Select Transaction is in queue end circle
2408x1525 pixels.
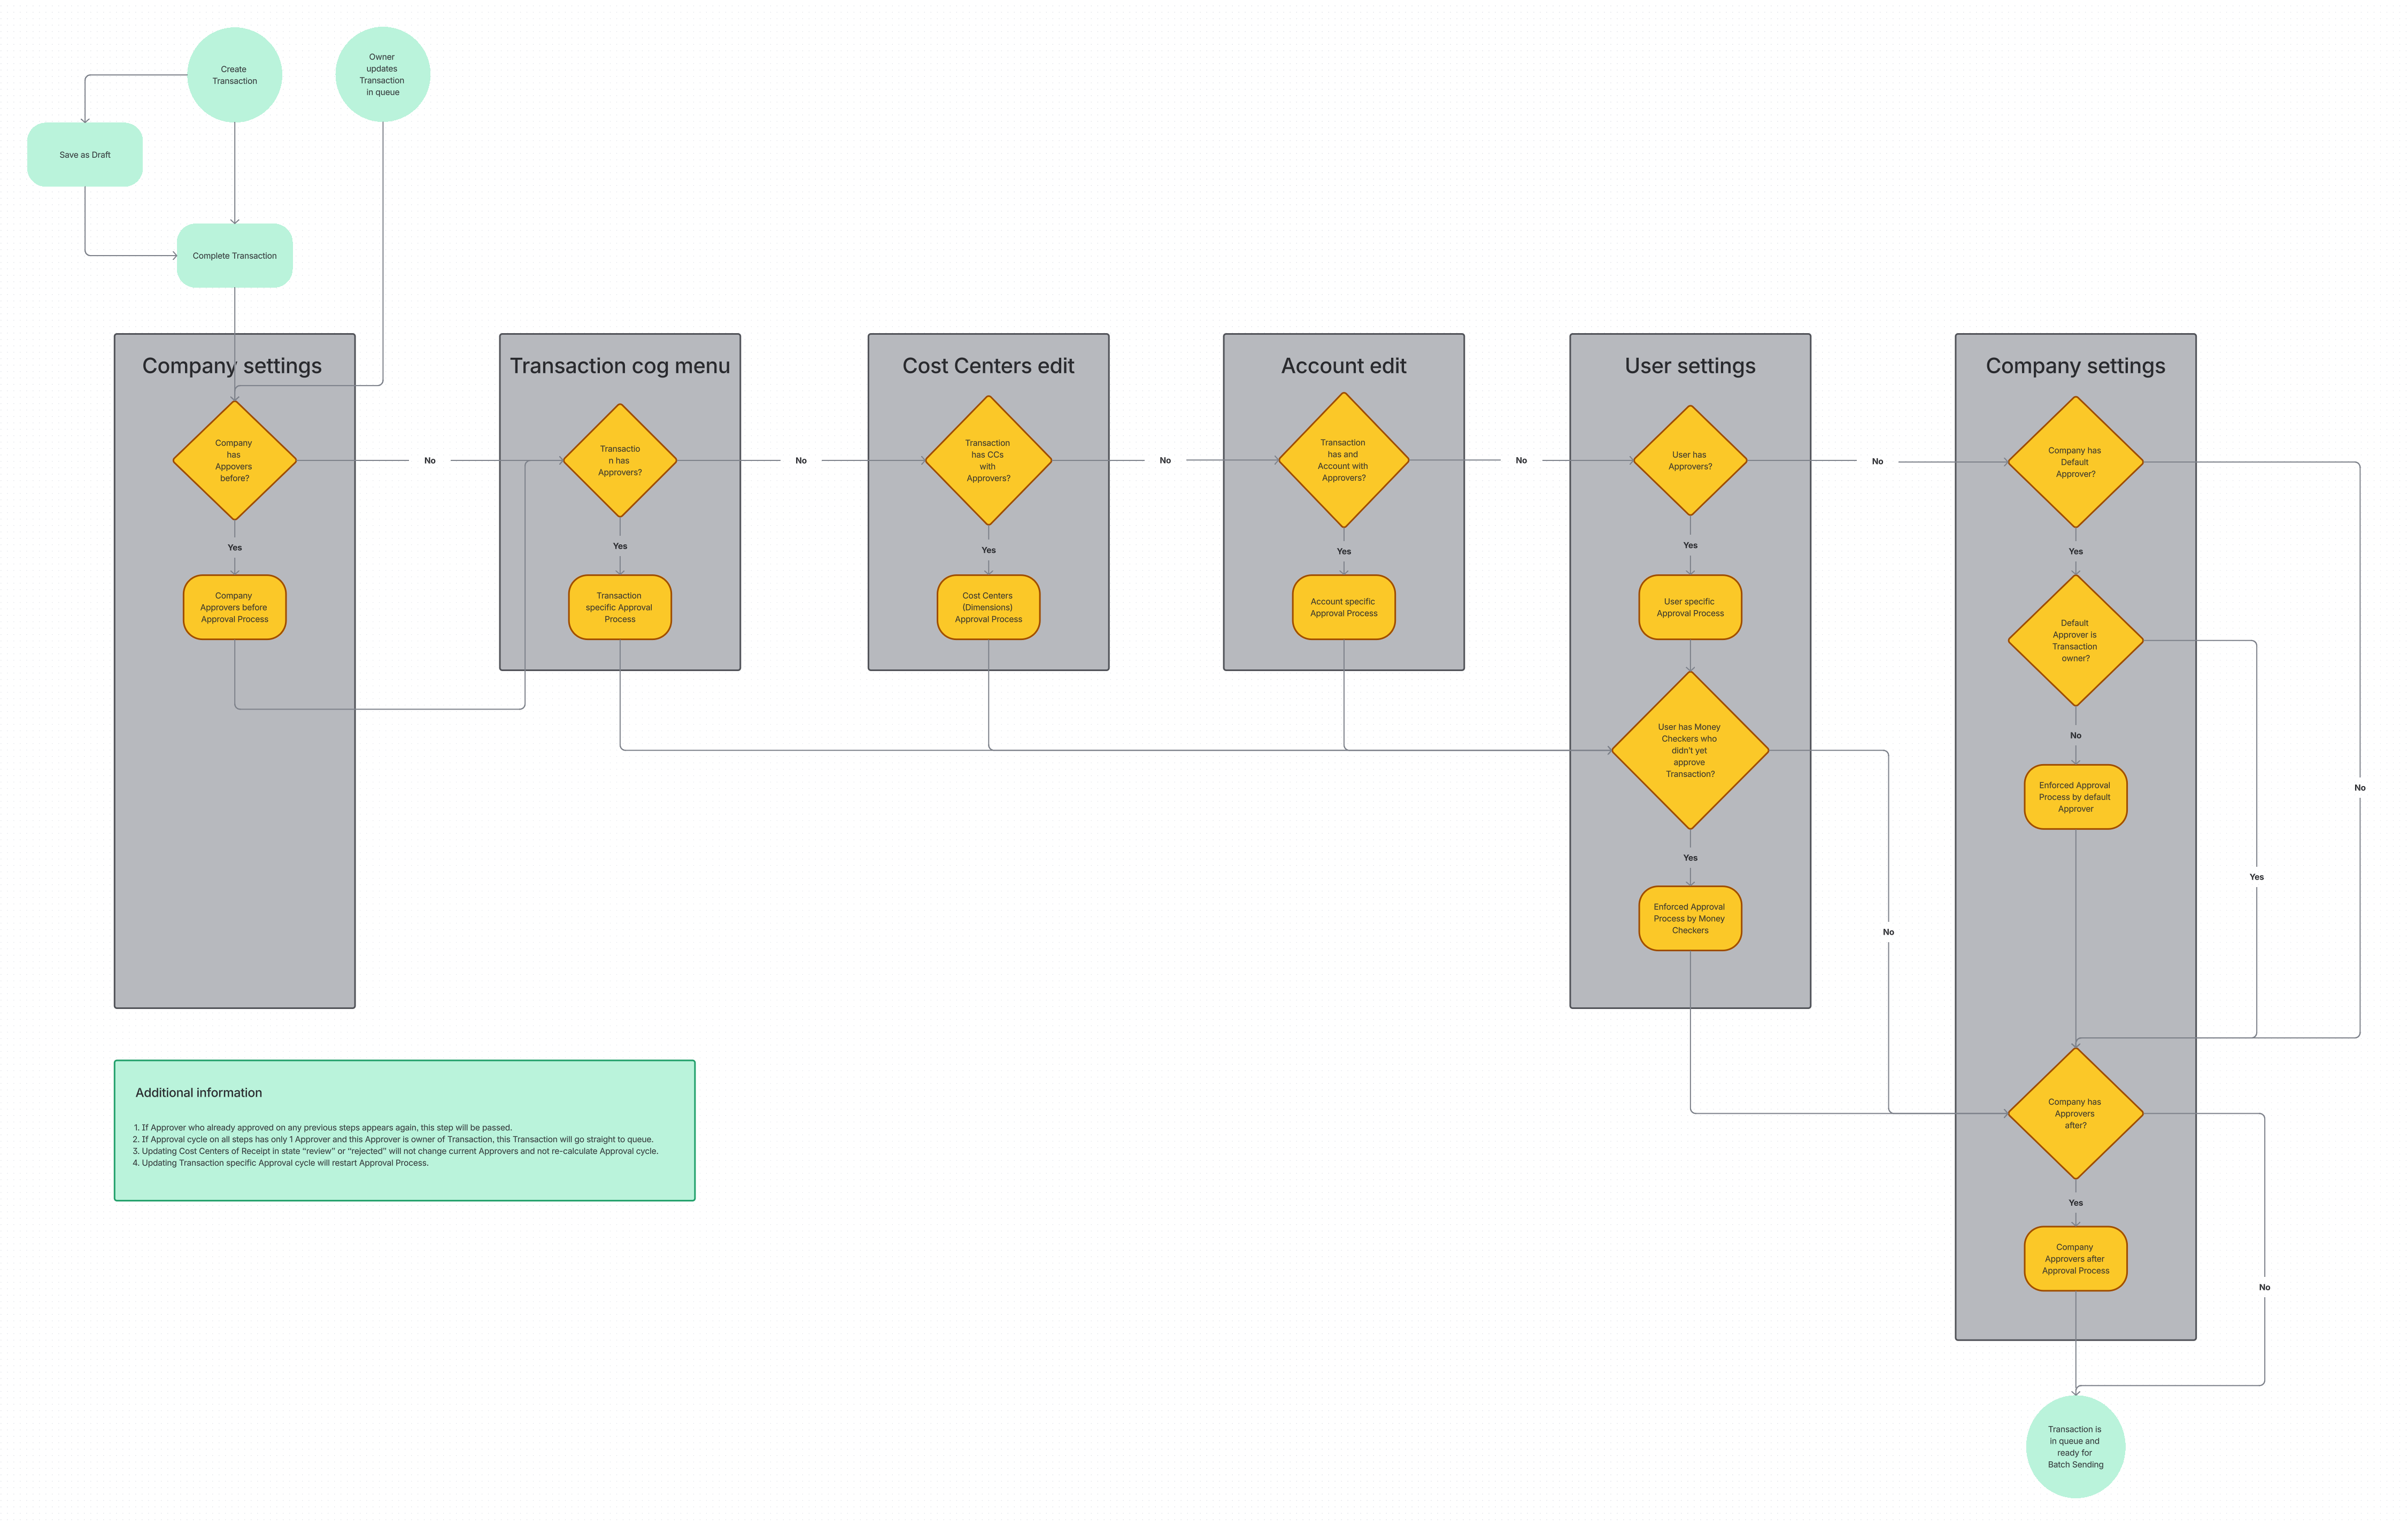point(2075,1446)
